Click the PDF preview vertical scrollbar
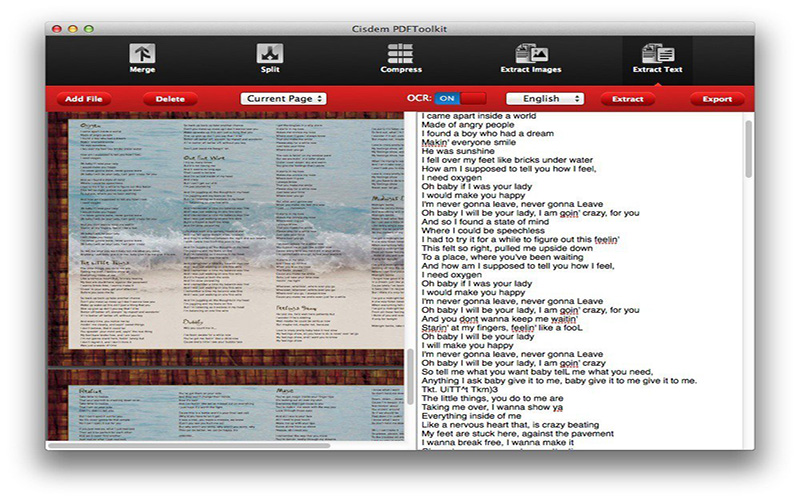 click(x=410, y=376)
